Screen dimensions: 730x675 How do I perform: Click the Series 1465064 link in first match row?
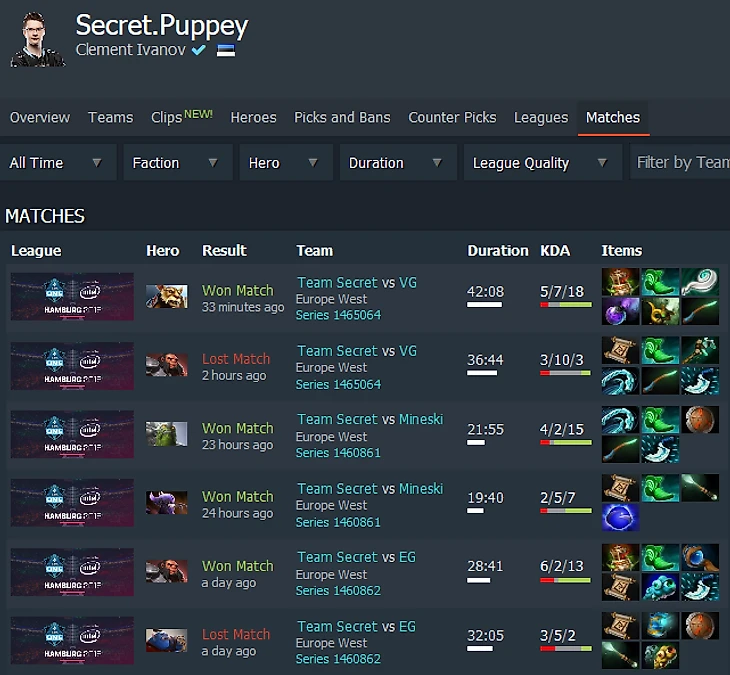338,315
